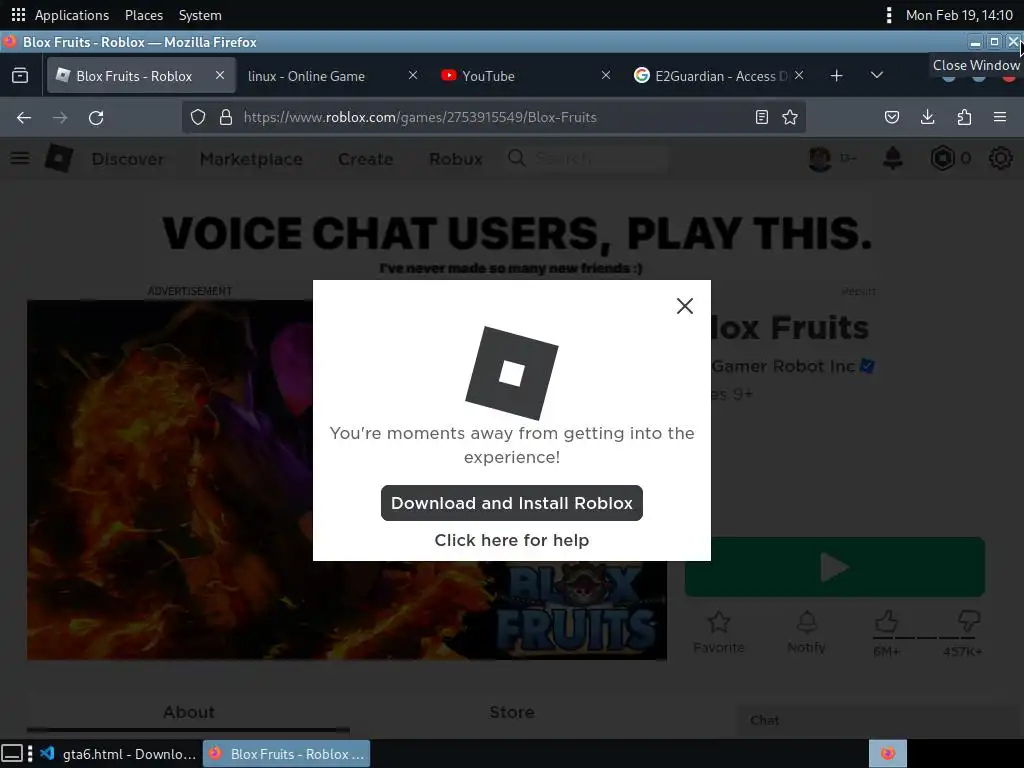
Task: Open the Firefox downloads panel
Action: coord(927,118)
